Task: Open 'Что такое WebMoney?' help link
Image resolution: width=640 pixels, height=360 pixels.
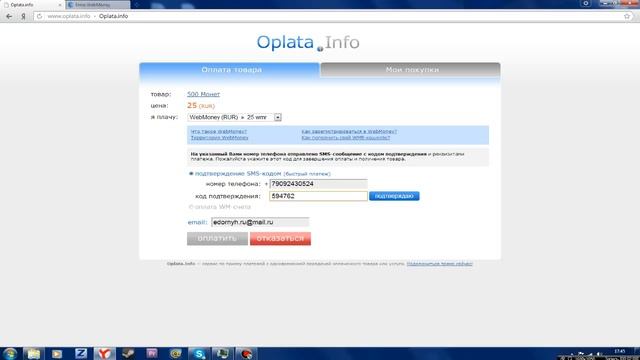Action: (x=219, y=132)
